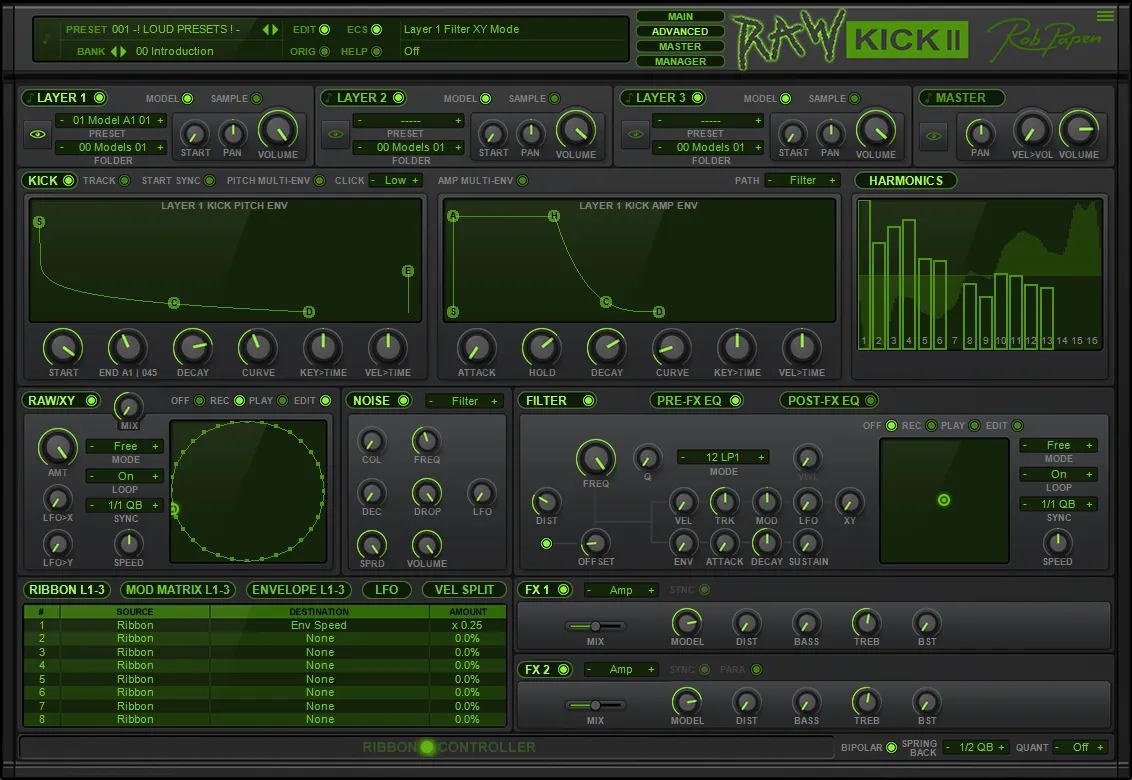Toggle the FX 1 power LED
1132x780 pixels.
point(564,589)
